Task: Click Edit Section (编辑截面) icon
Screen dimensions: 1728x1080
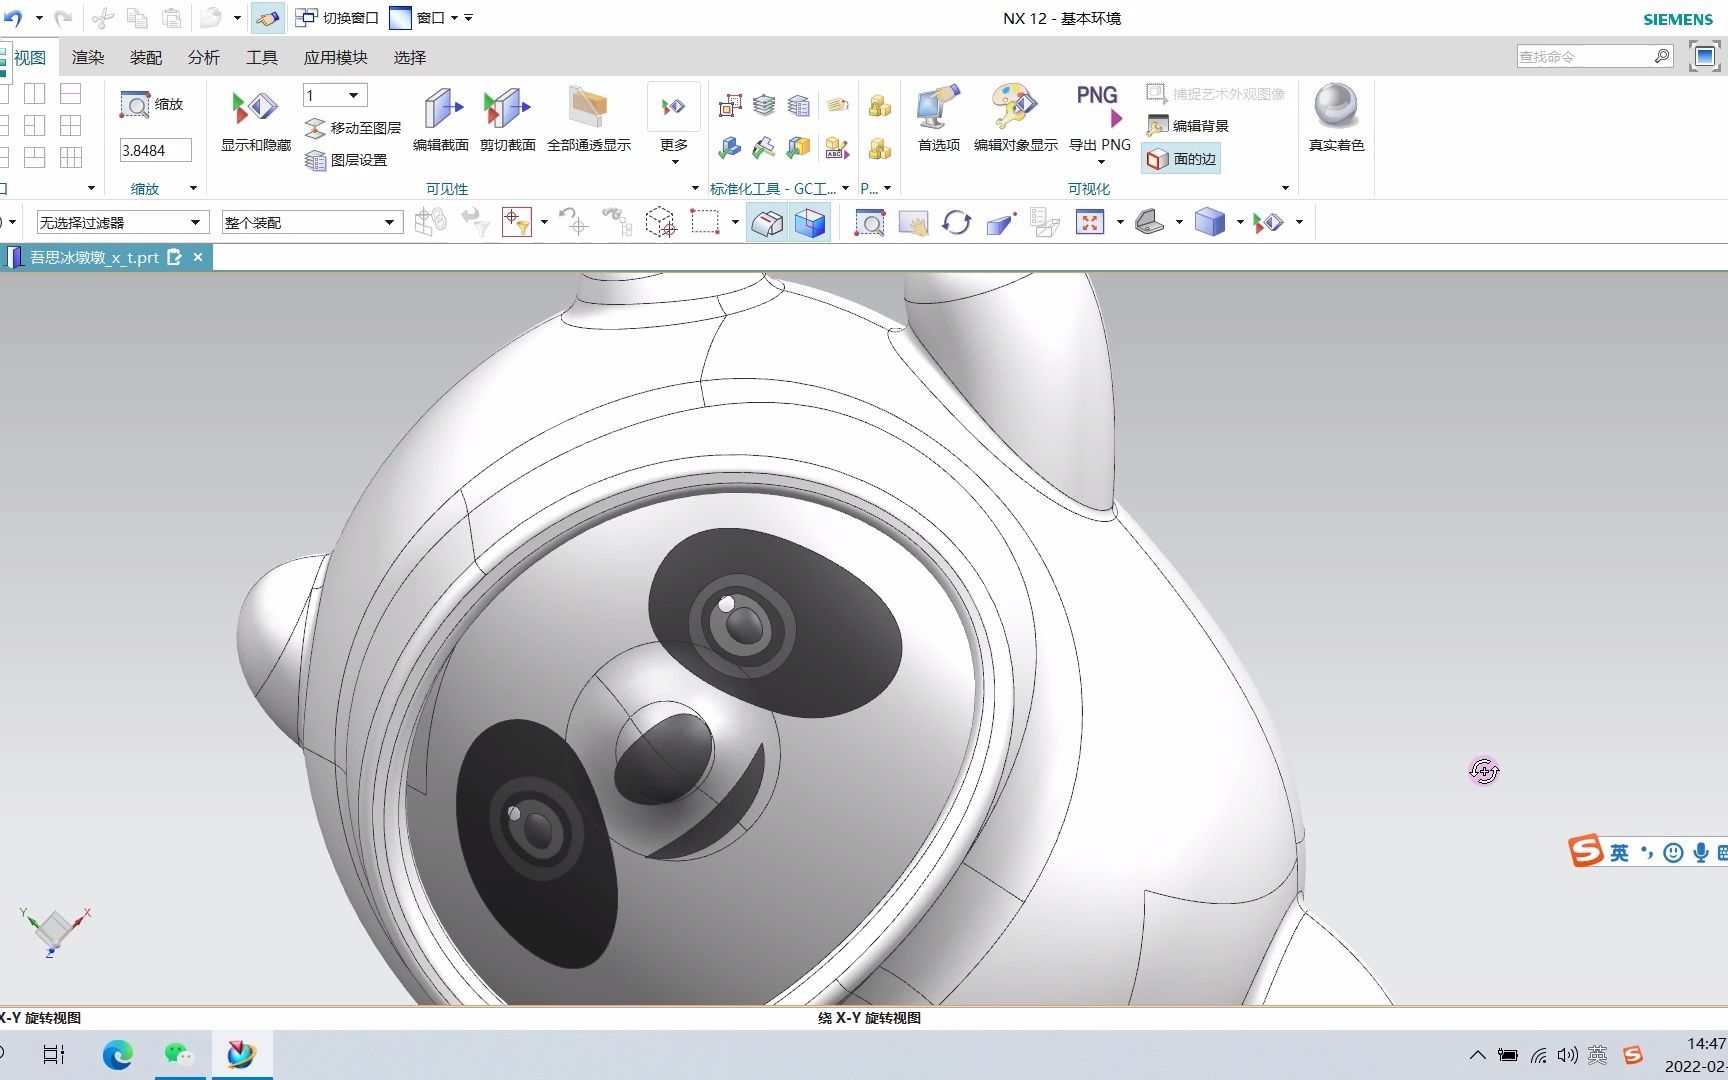Action: click(441, 108)
